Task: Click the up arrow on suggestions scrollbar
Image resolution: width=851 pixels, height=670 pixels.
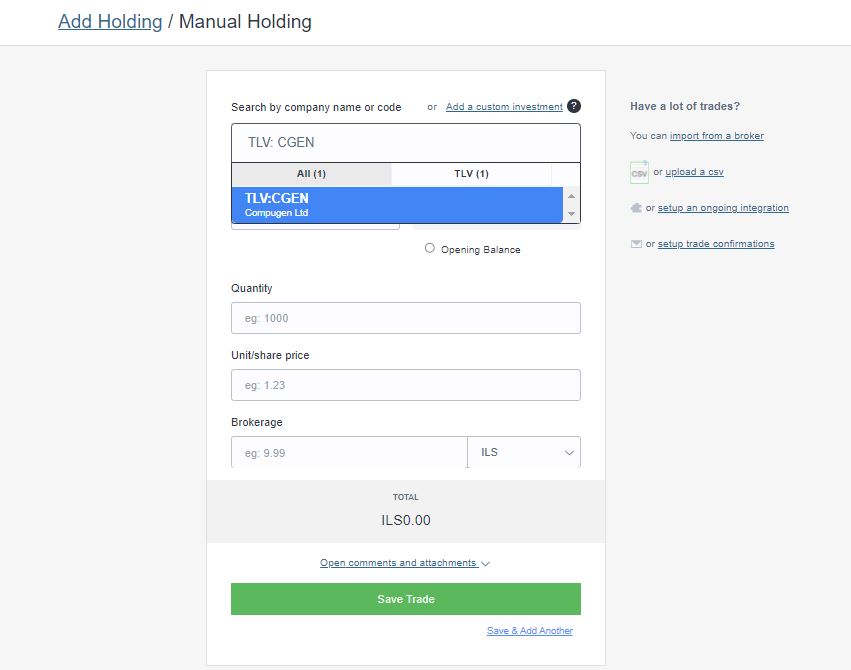Action: (573, 196)
